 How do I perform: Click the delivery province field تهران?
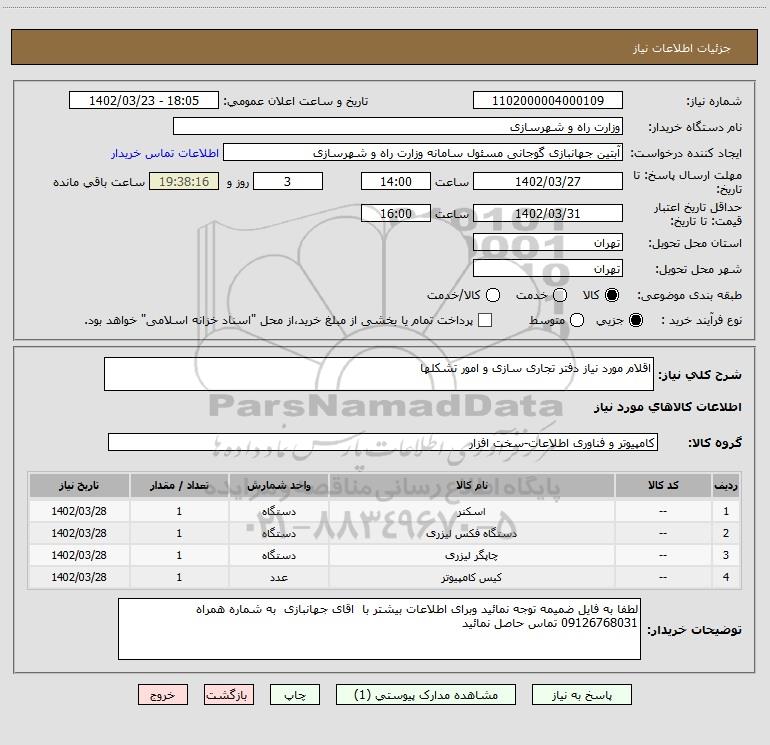point(548,243)
